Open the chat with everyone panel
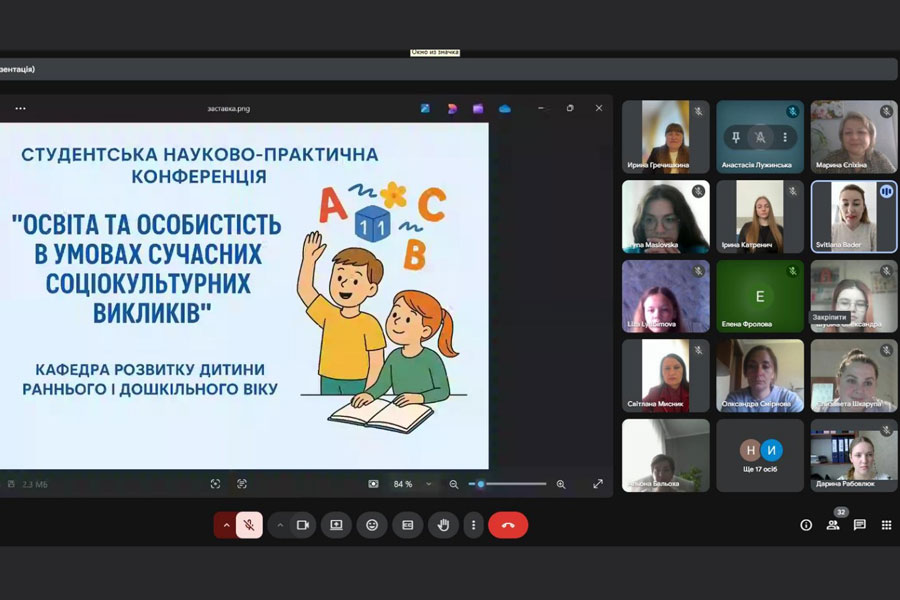 pos(859,525)
